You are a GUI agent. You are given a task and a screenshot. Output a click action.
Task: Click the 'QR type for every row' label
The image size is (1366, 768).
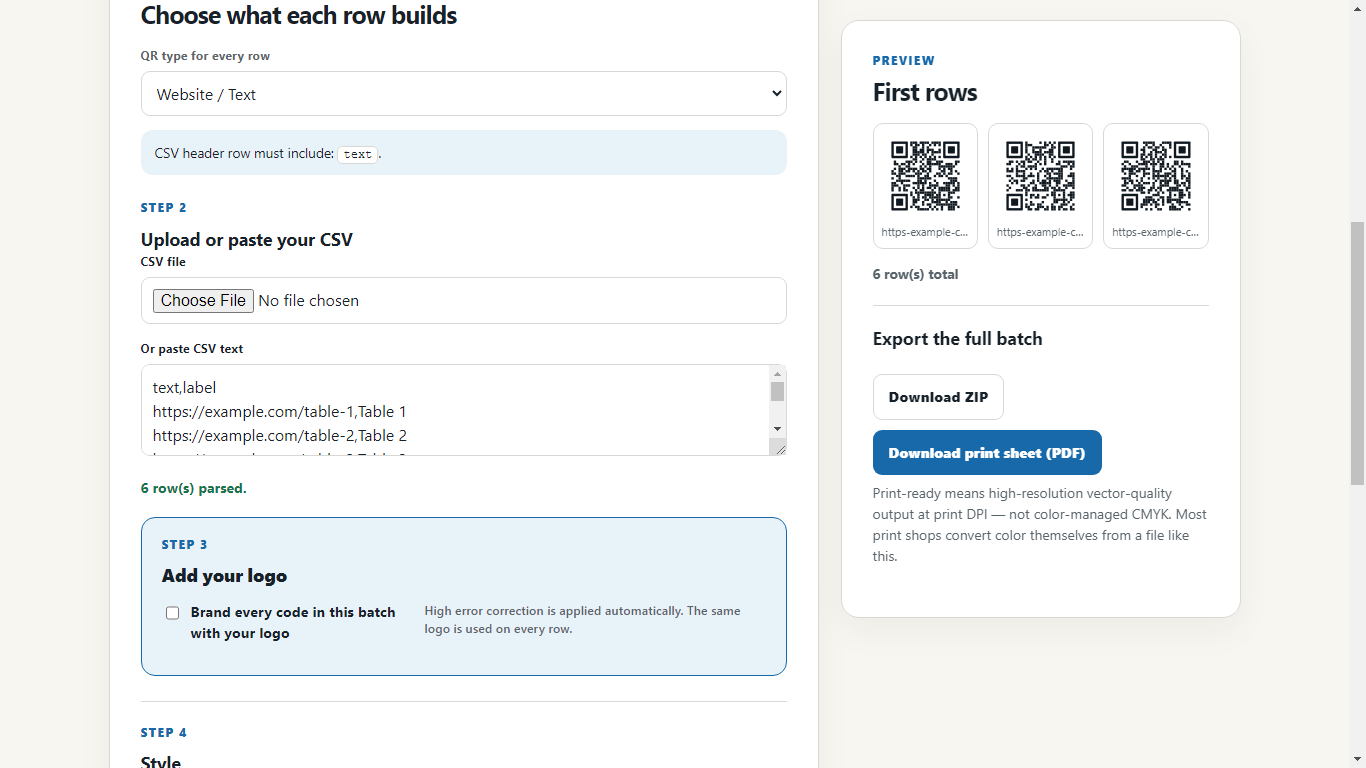(205, 56)
